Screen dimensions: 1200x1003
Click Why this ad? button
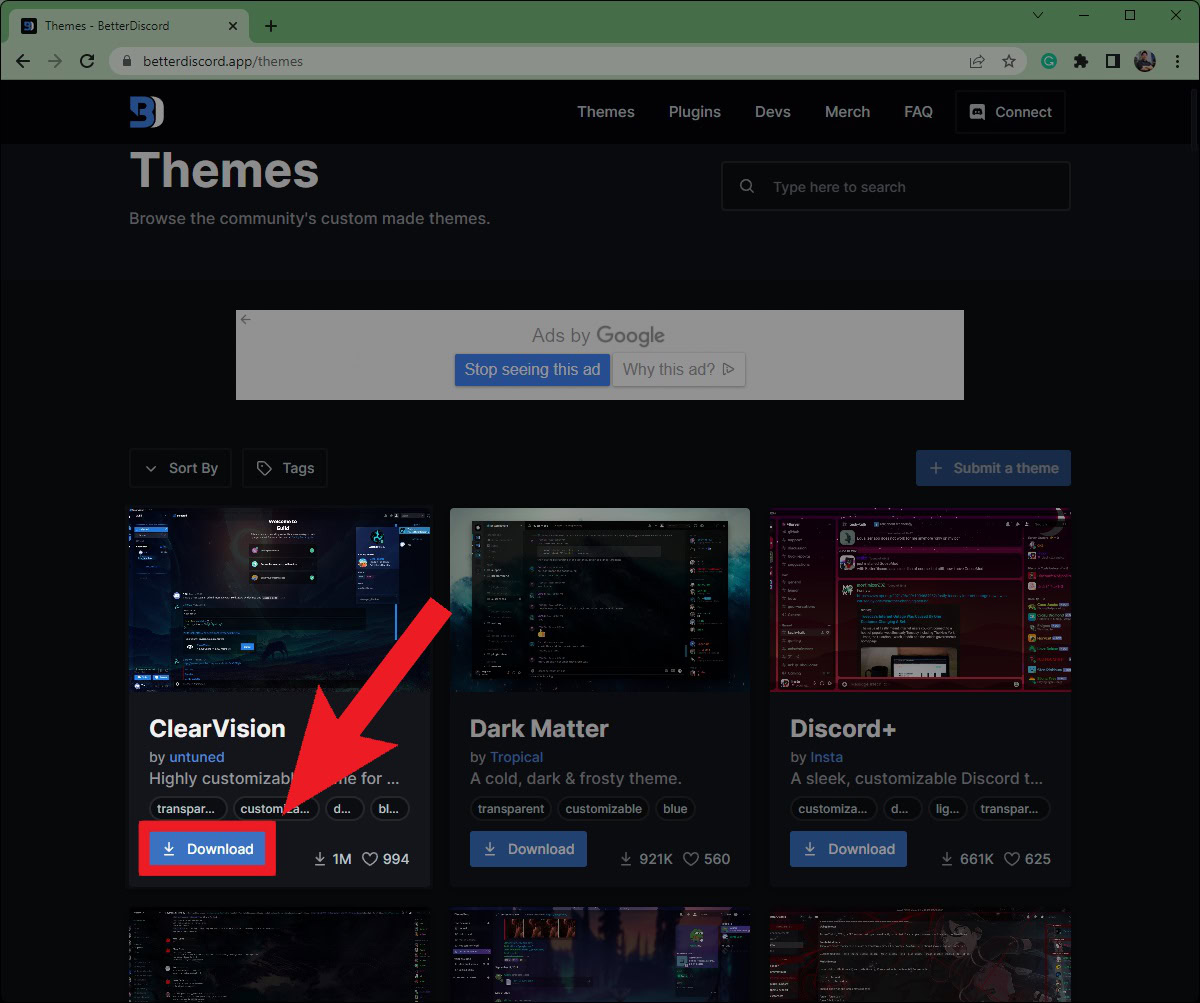coord(679,369)
